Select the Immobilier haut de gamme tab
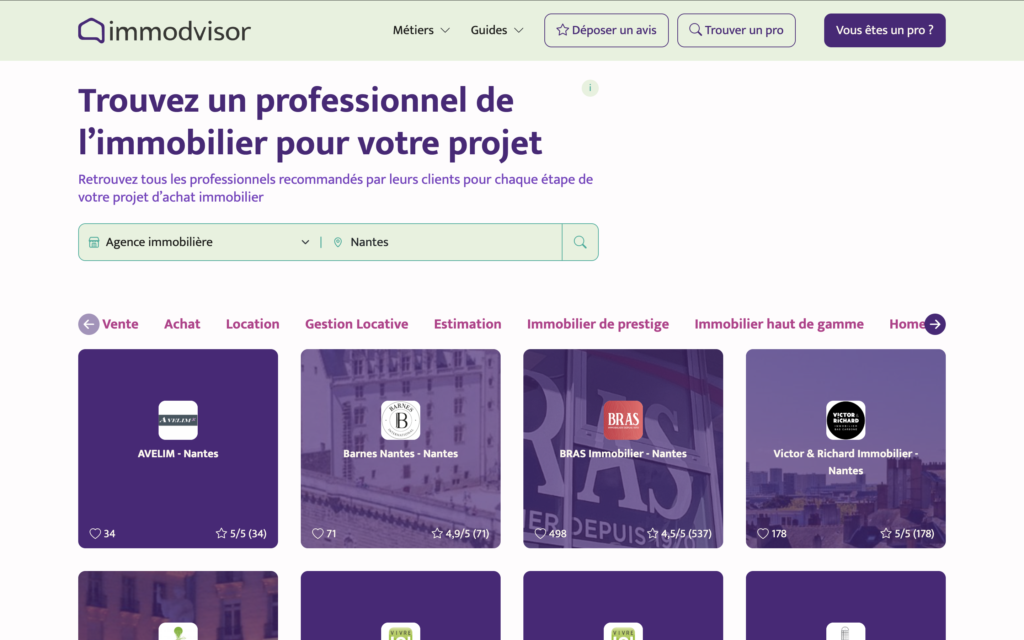 (779, 324)
